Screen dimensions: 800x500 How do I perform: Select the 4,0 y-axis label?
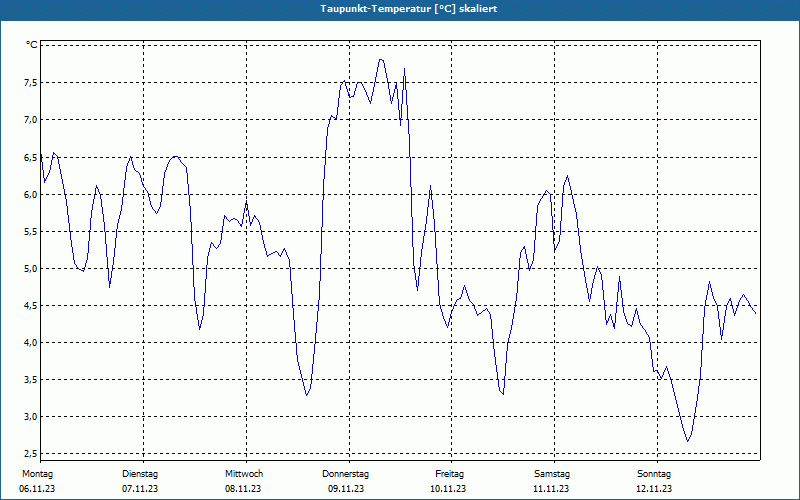click(x=31, y=342)
